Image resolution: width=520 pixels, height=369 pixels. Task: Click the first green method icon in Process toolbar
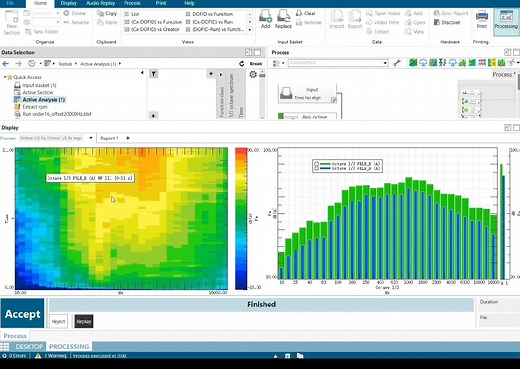tap(413, 62)
